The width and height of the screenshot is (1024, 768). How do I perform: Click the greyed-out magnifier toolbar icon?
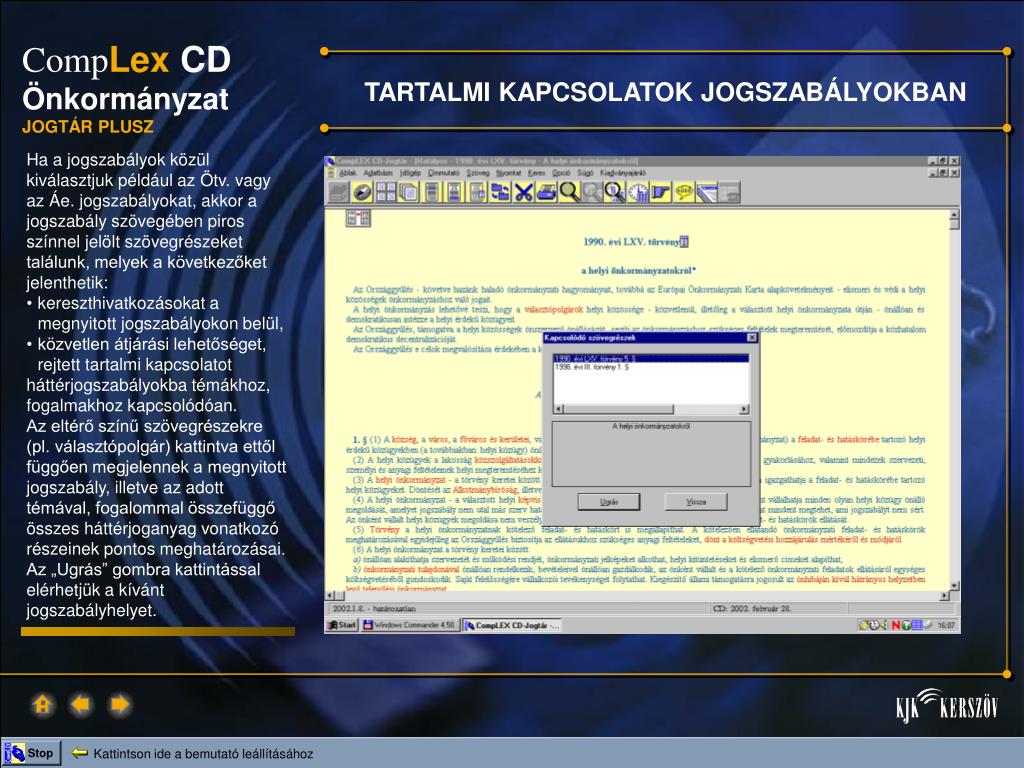[x=592, y=192]
